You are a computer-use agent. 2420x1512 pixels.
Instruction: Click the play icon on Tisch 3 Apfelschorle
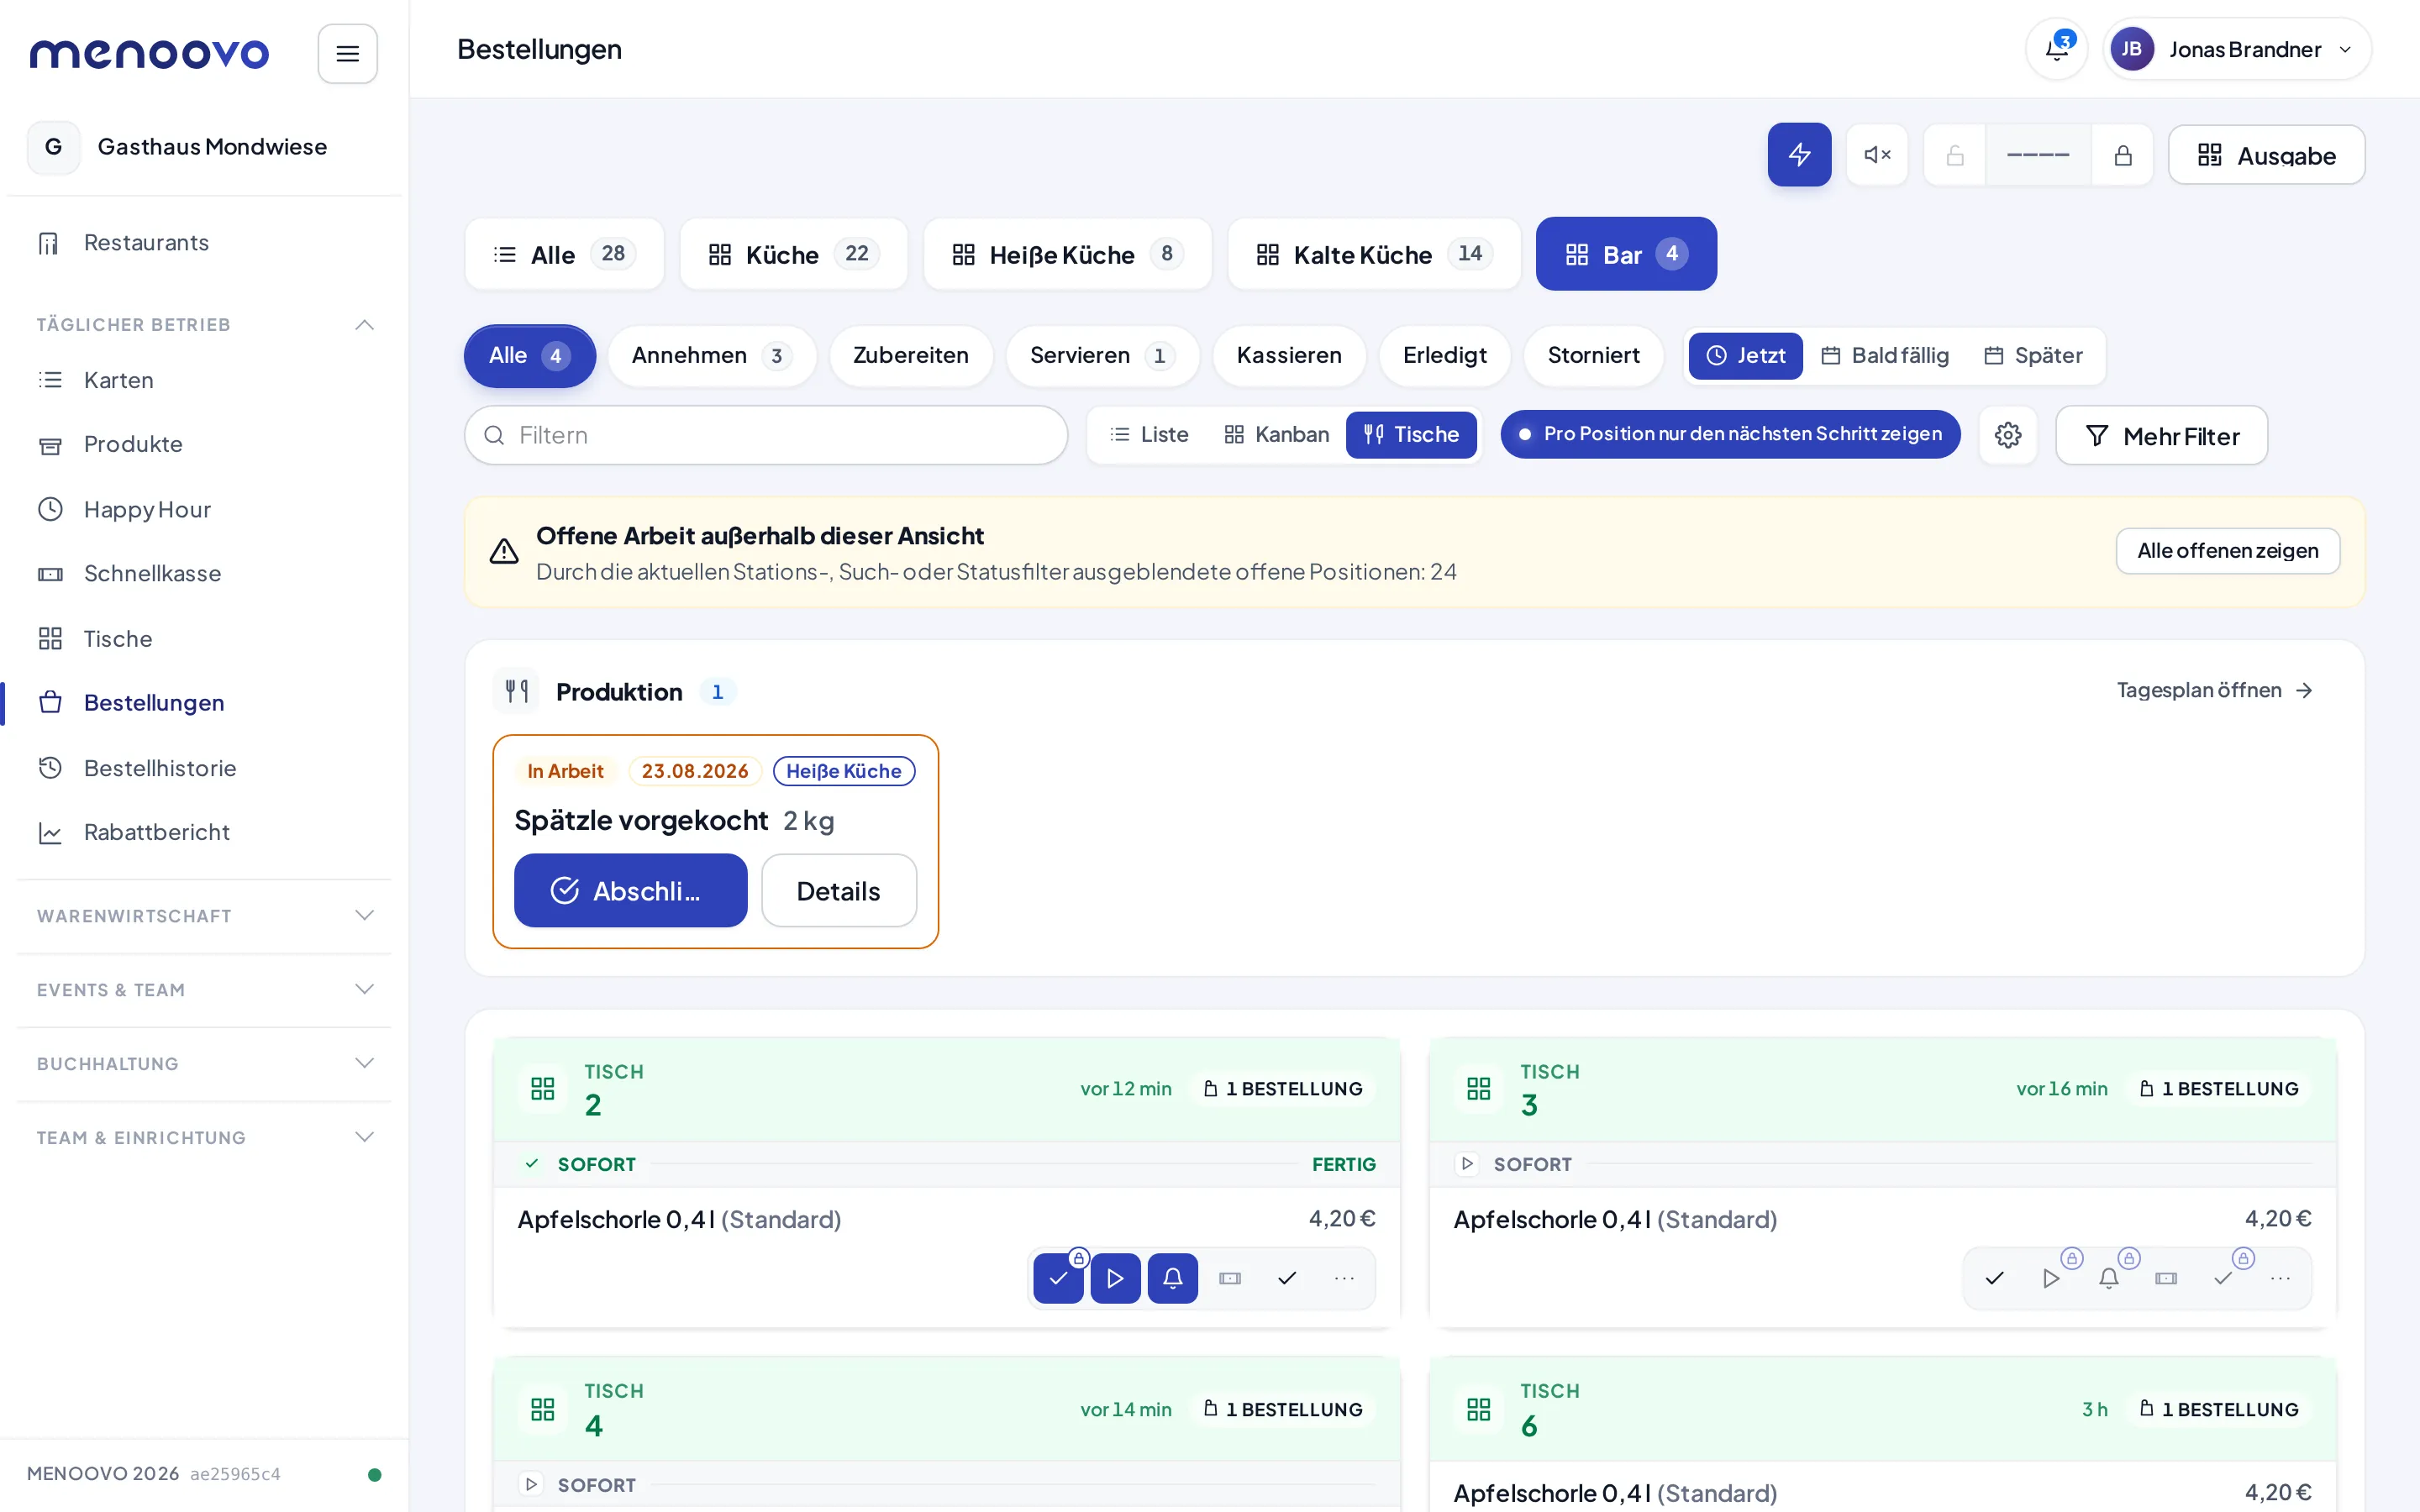[2051, 1278]
